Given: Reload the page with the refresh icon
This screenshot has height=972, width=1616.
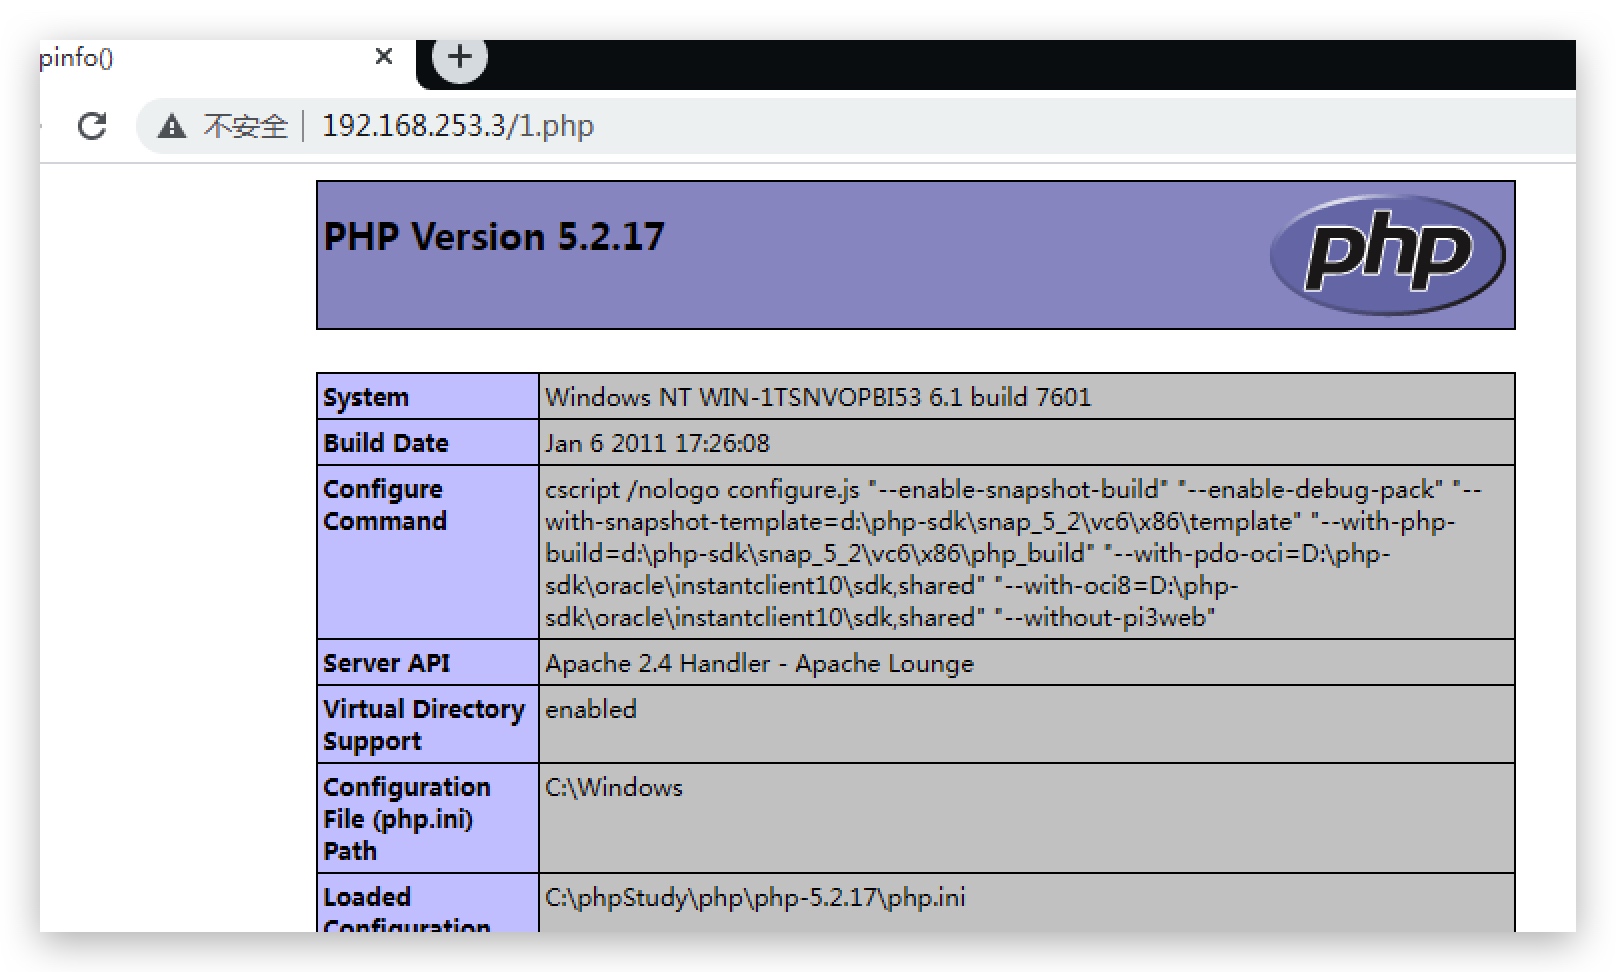Looking at the screenshot, I should [x=92, y=126].
